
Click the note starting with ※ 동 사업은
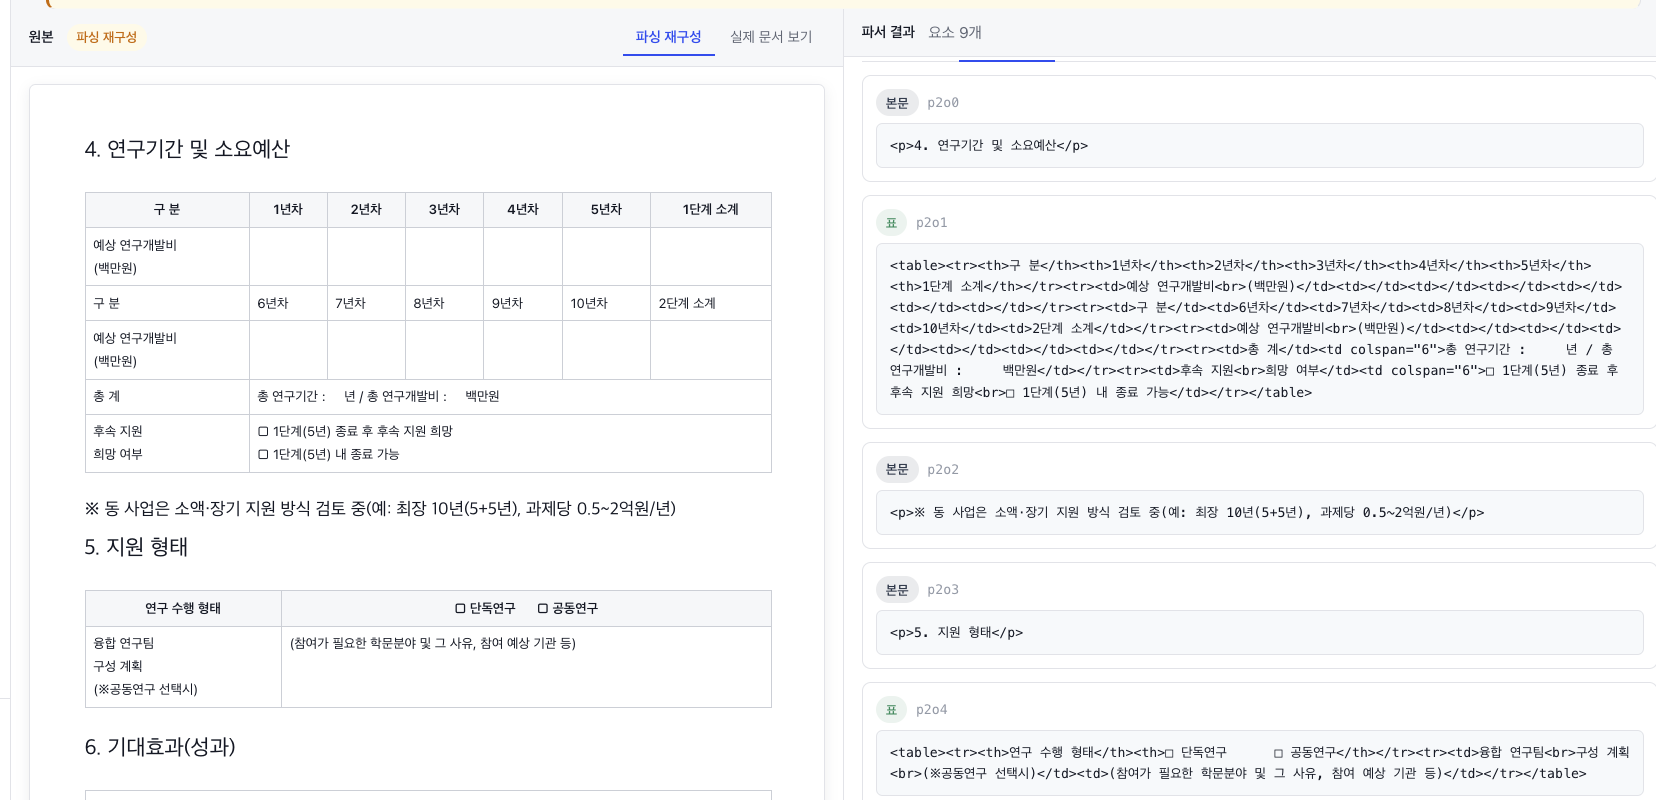point(380,509)
